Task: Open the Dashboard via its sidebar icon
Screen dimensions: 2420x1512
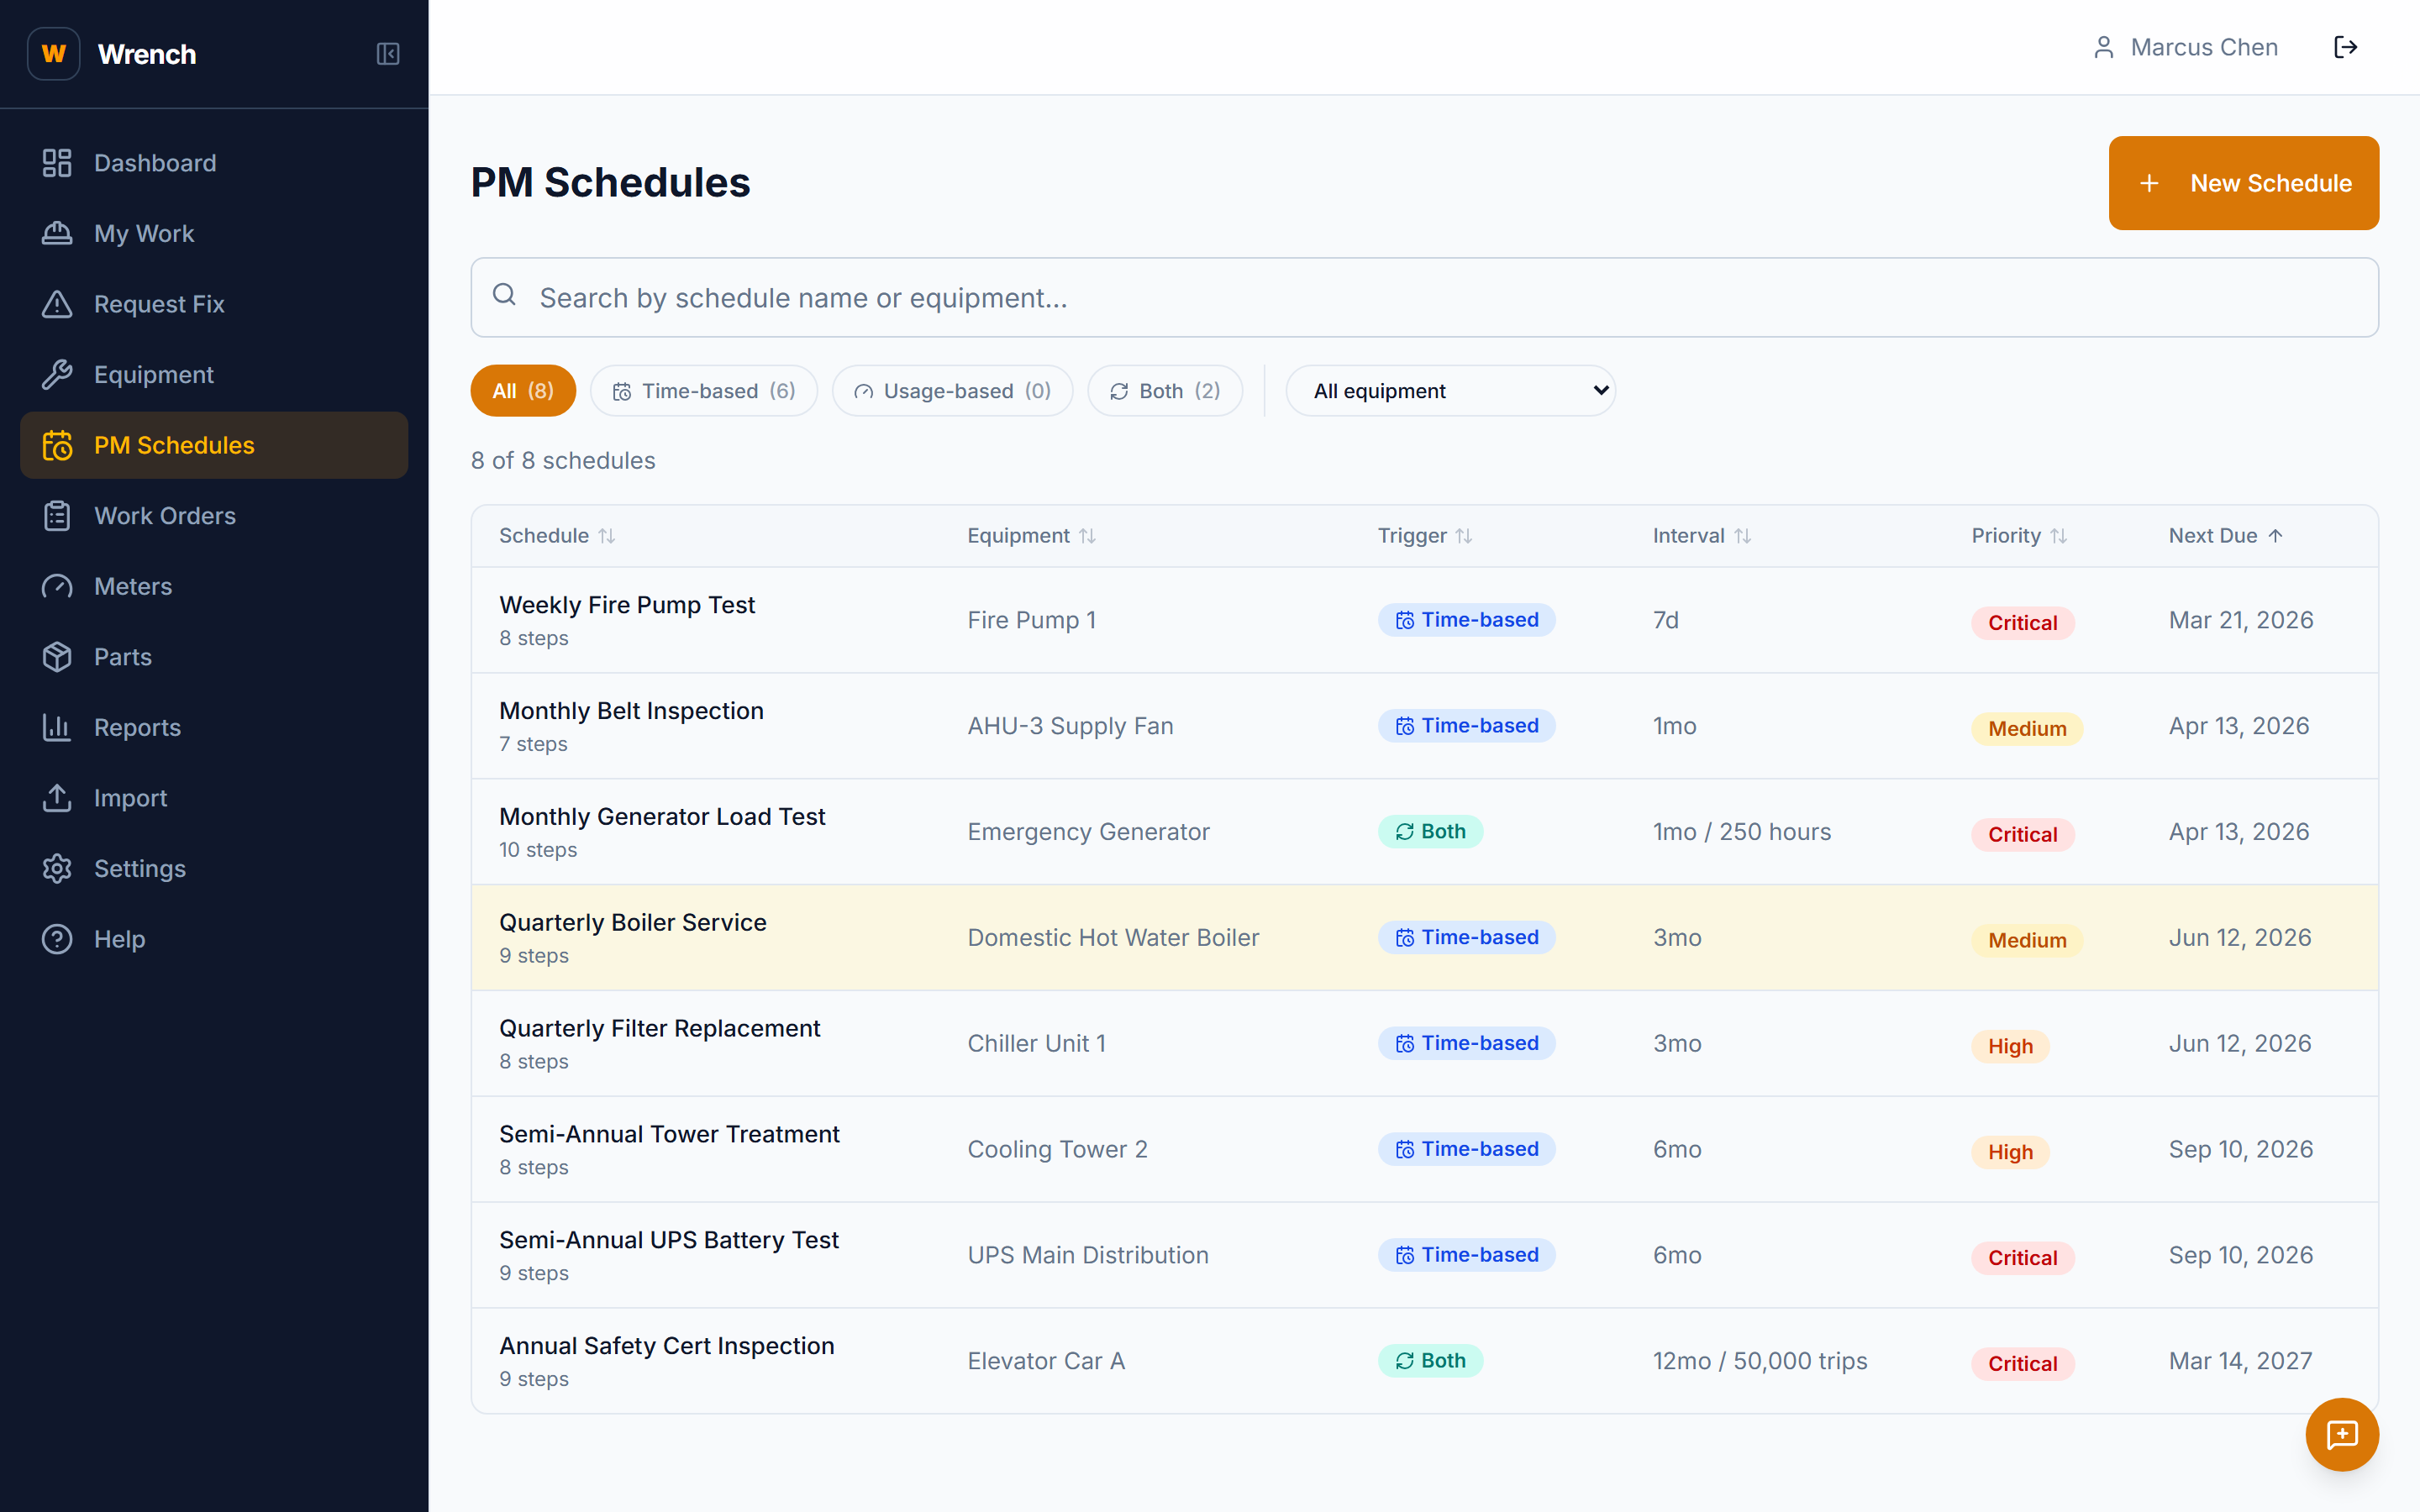Action: click(x=57, y=162)
